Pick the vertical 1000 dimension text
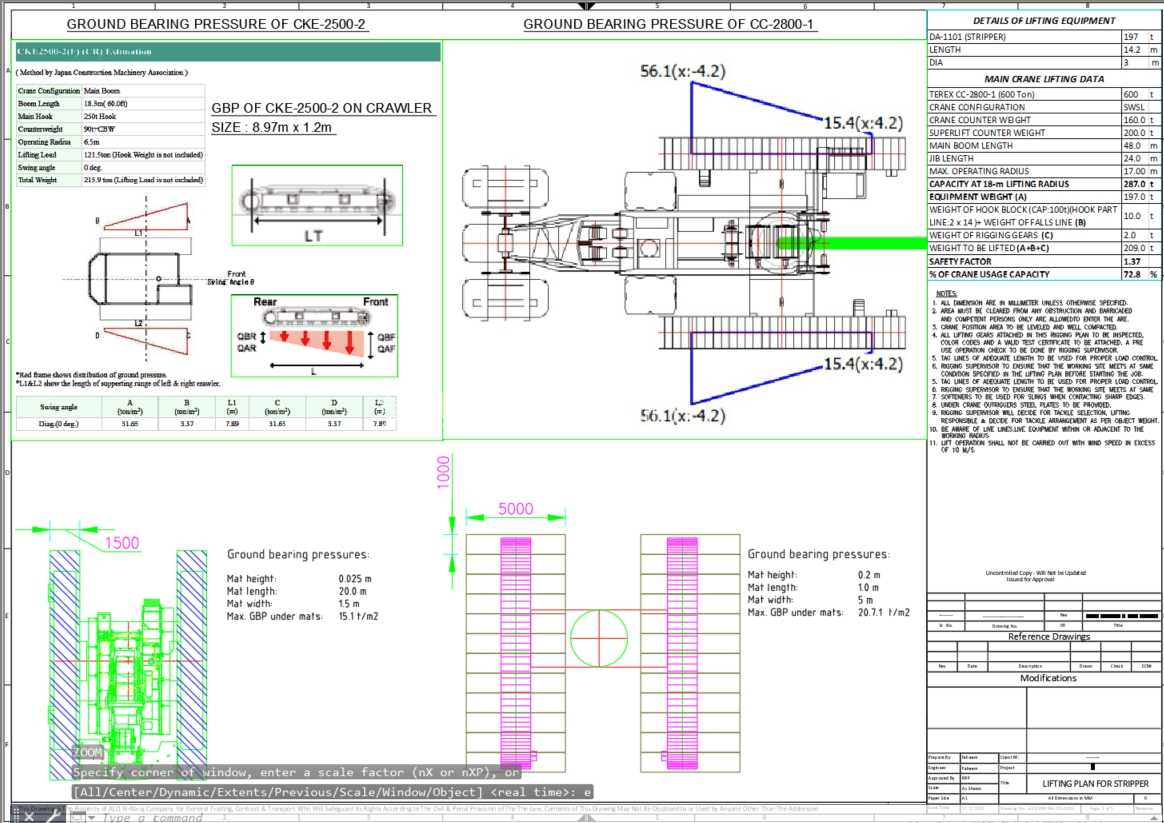This screenshot has height=823, width=1164. click(x=444, y=472)
